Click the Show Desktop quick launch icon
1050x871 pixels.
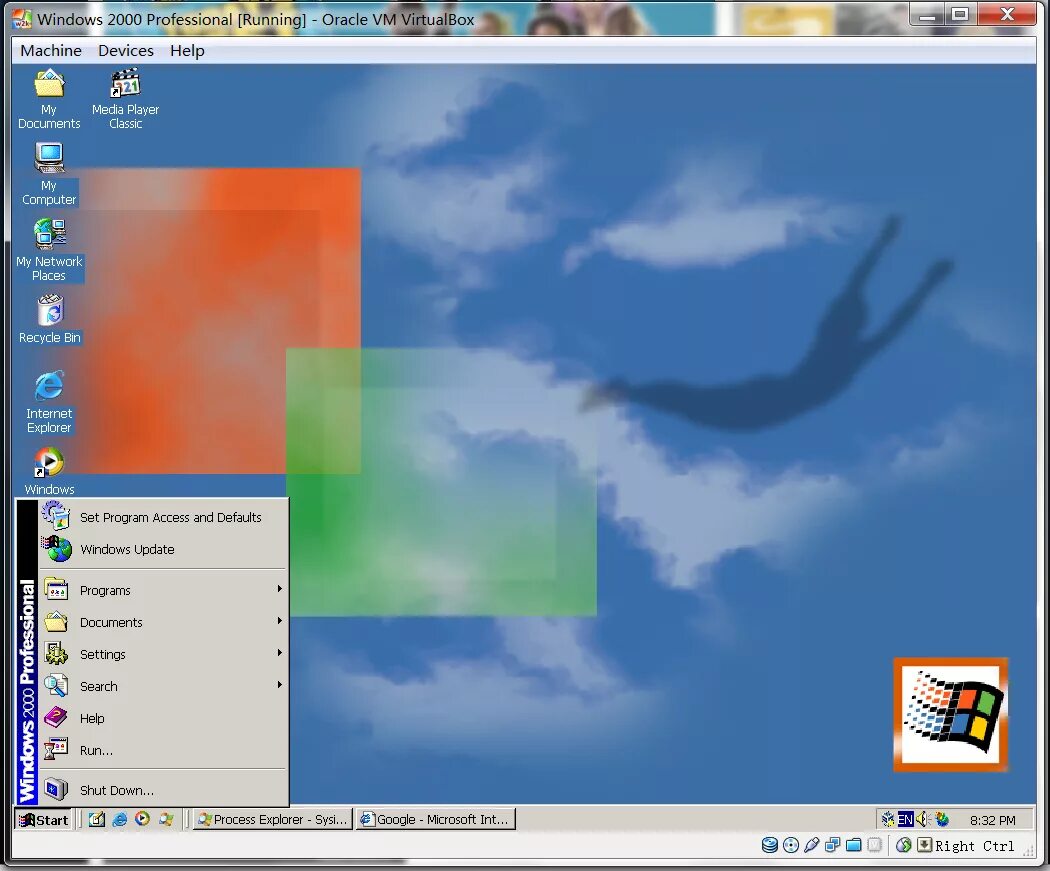[97, 819]
